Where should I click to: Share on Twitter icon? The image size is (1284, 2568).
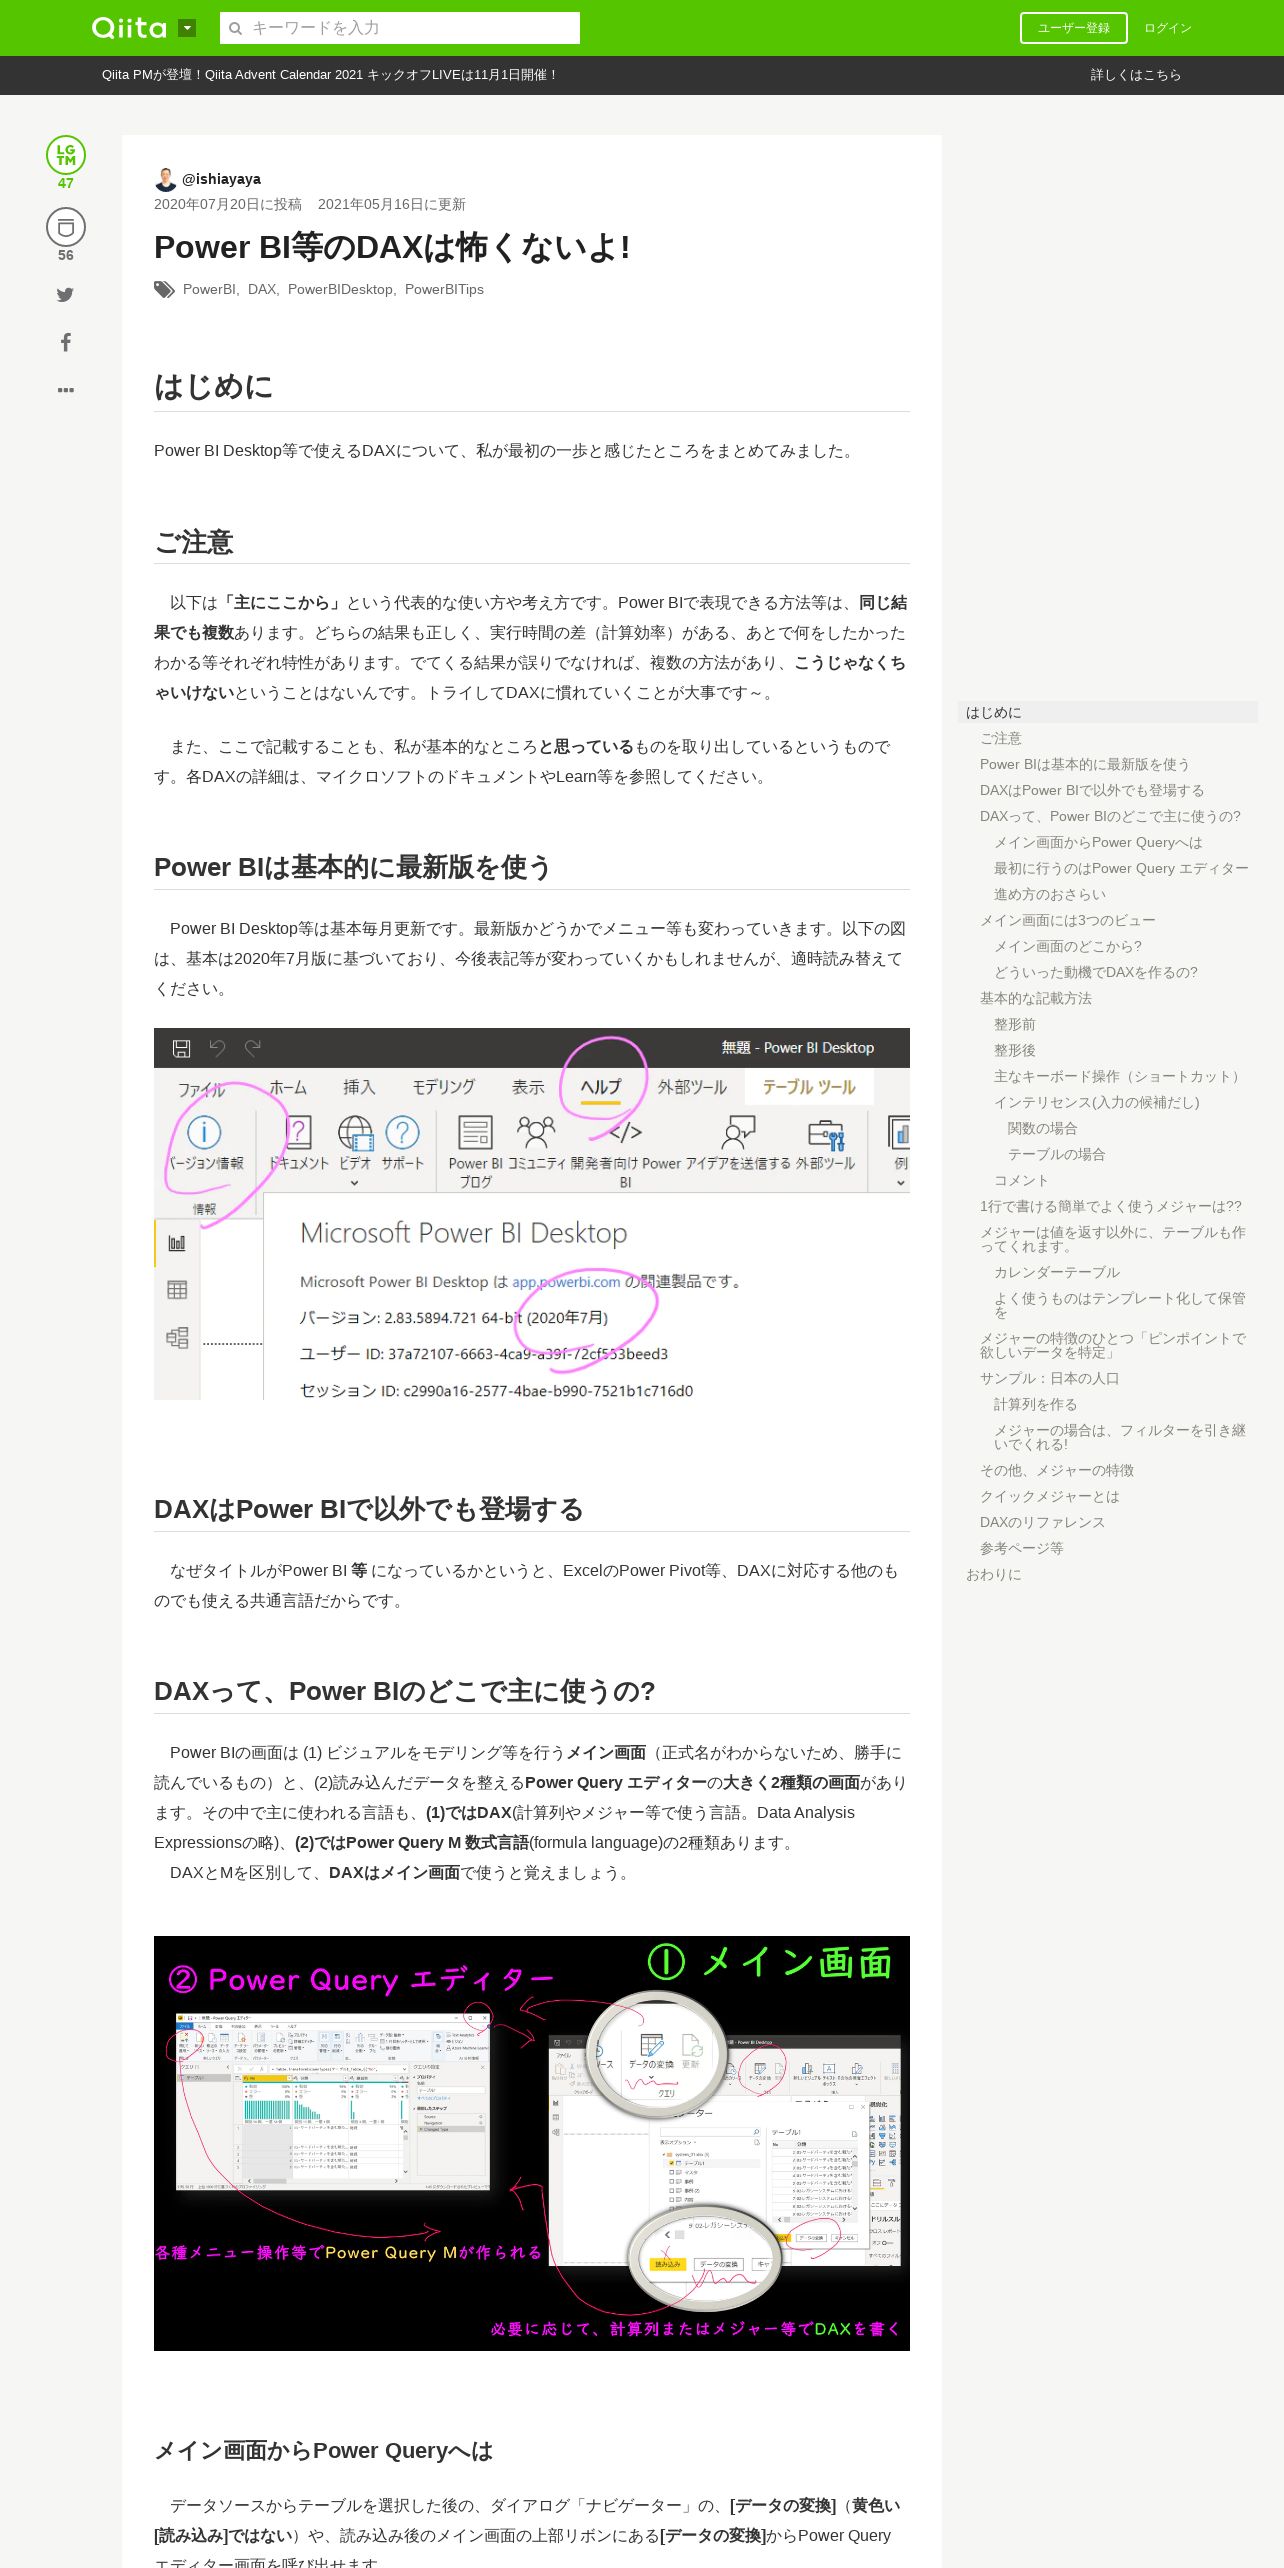[65, 294]
